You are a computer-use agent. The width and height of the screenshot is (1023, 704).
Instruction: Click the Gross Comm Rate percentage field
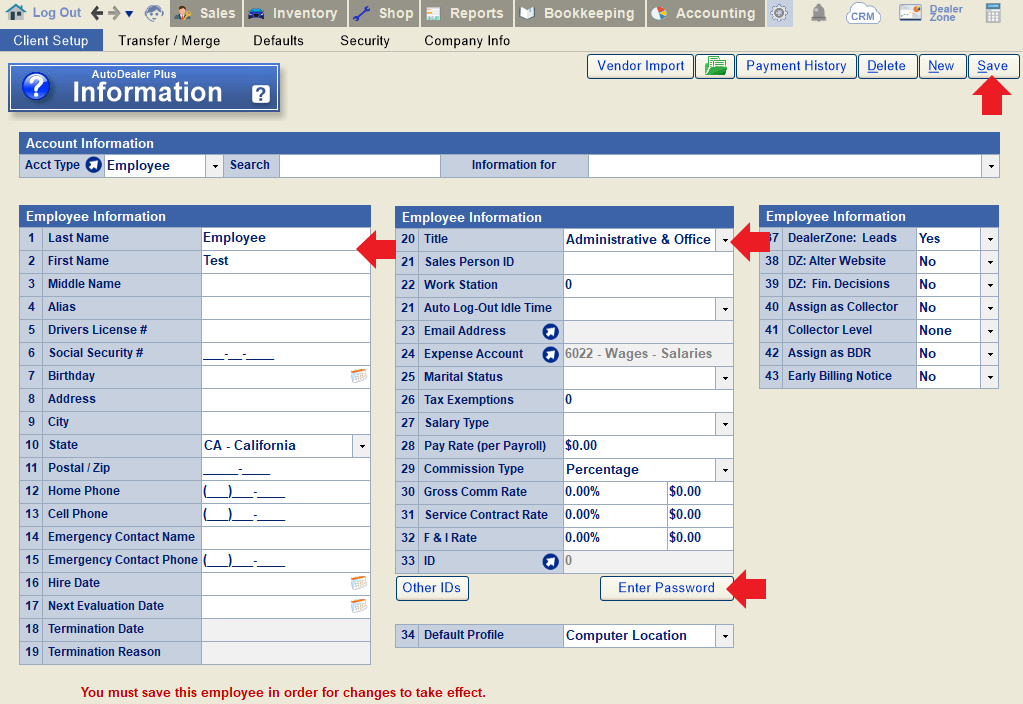coord(615,492)
